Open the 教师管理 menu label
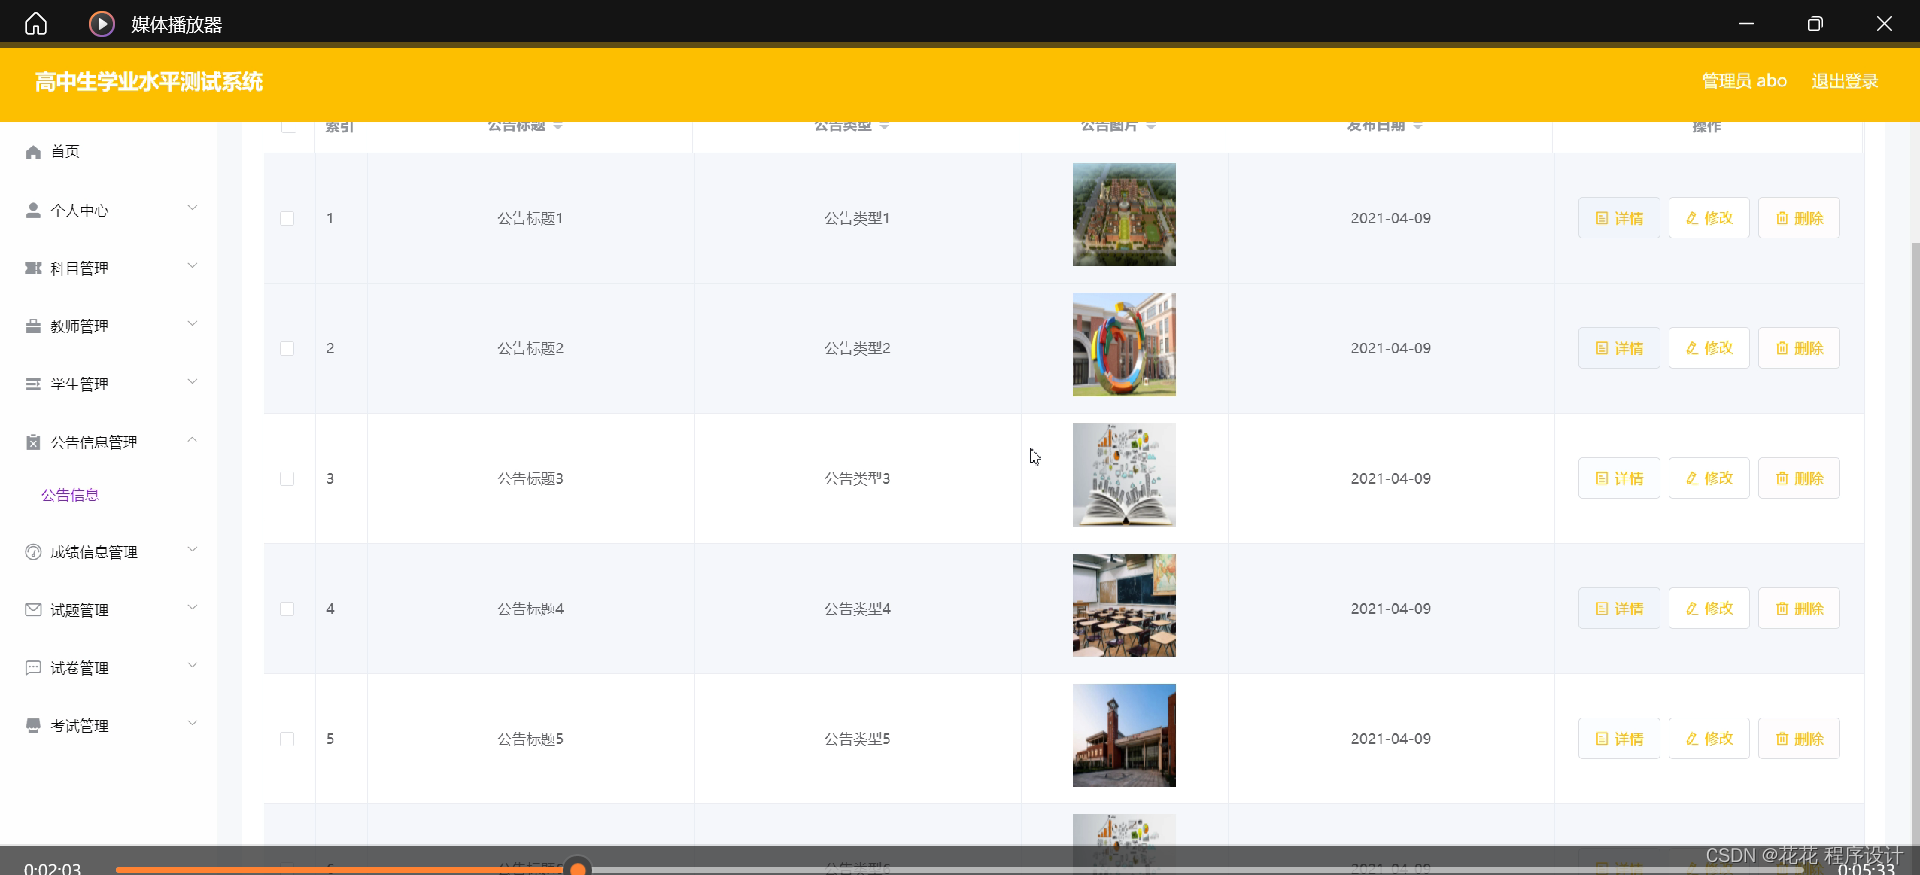1920x875 pixels. [80, 326]
